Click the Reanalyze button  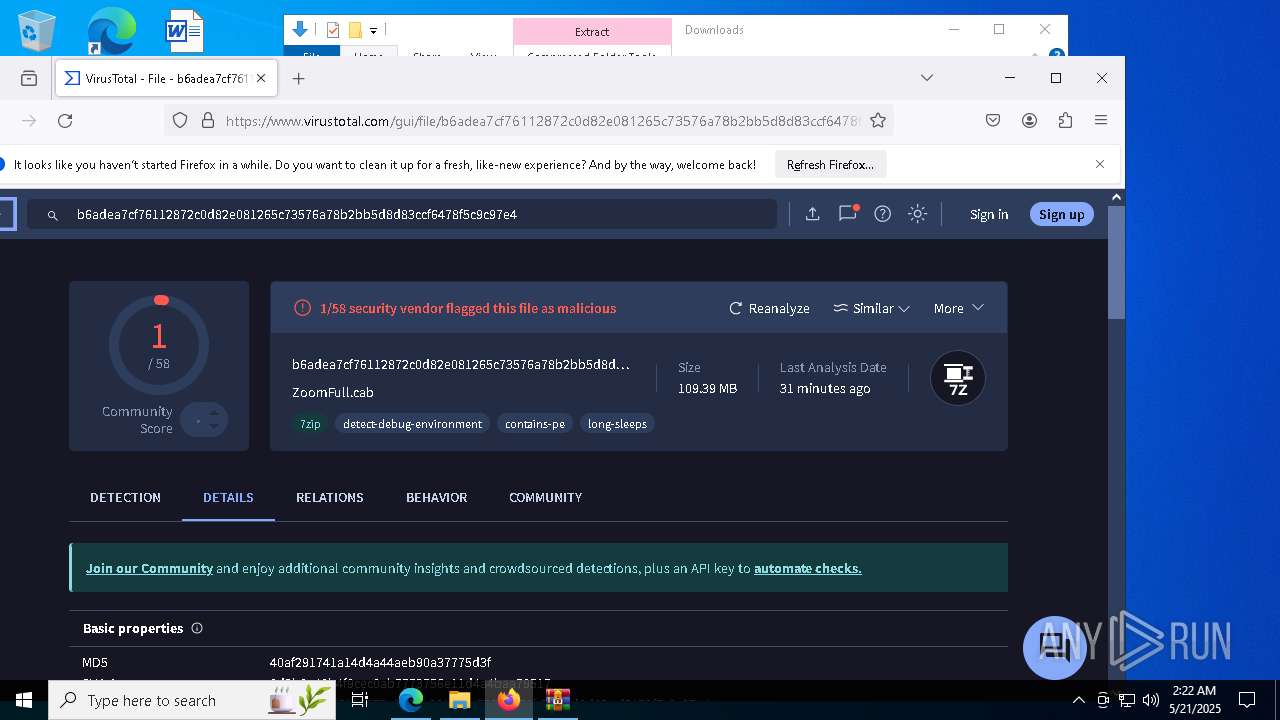point(769,308)
